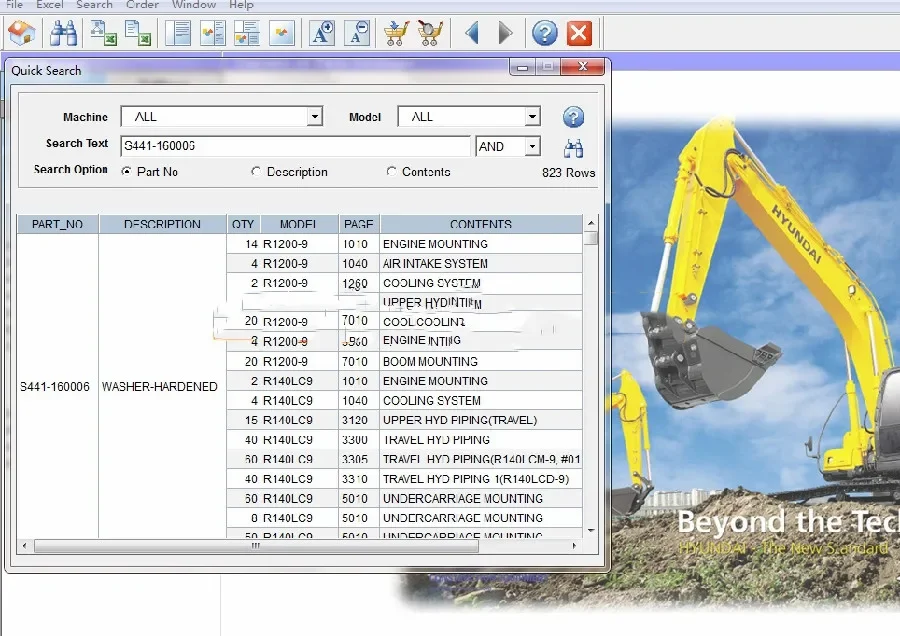900x636 pixels.
Task: Select the Part No radio button
Action: tap(126, 172)
